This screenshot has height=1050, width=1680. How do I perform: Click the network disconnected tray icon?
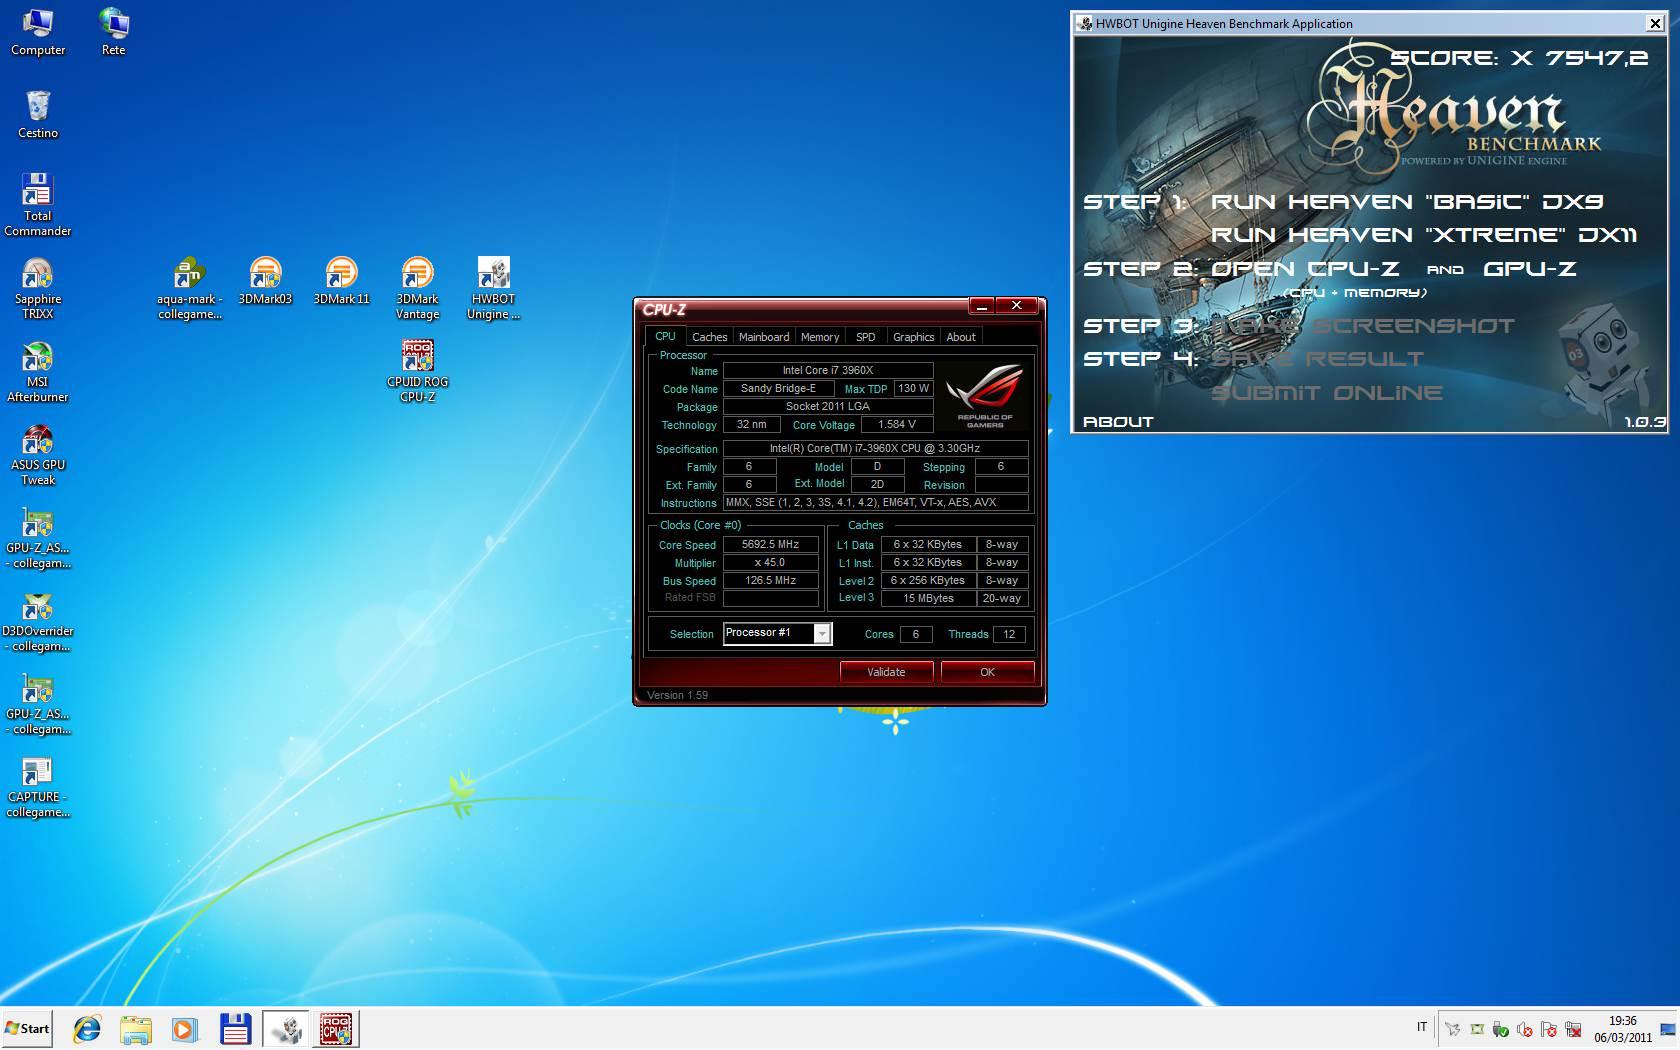1573,1029
